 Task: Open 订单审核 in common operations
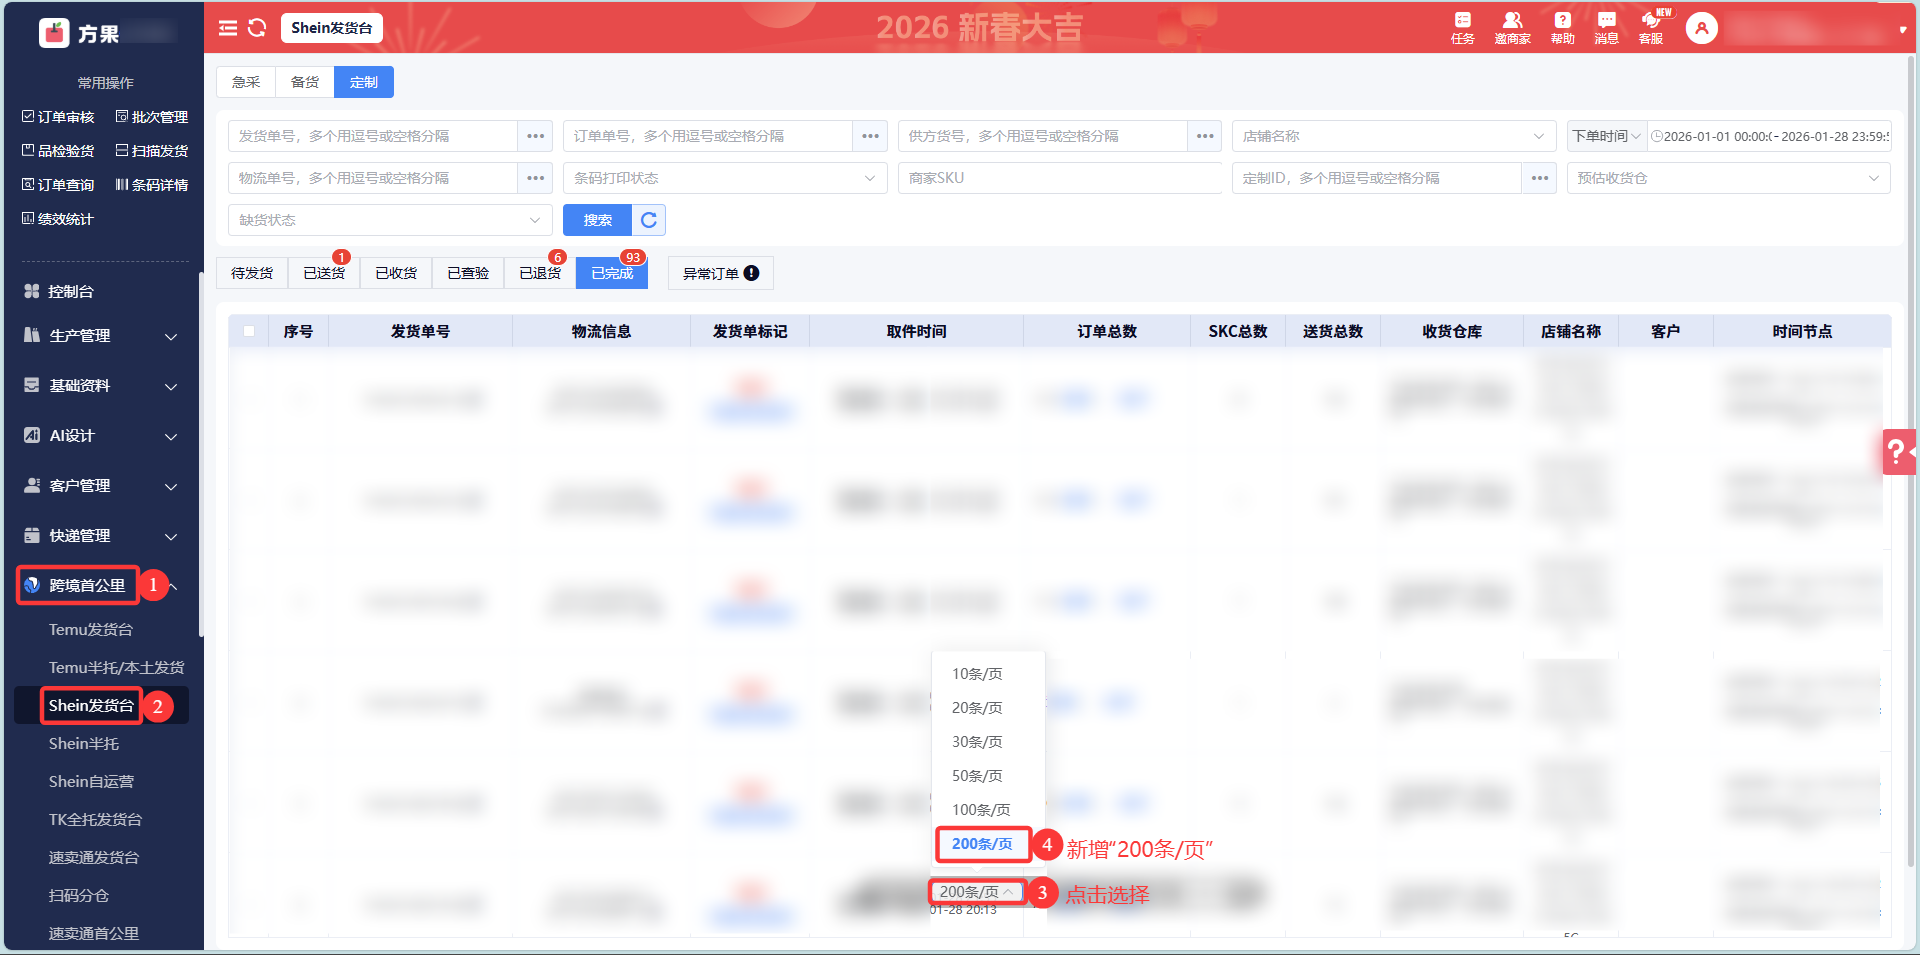(x=58, y=117)
